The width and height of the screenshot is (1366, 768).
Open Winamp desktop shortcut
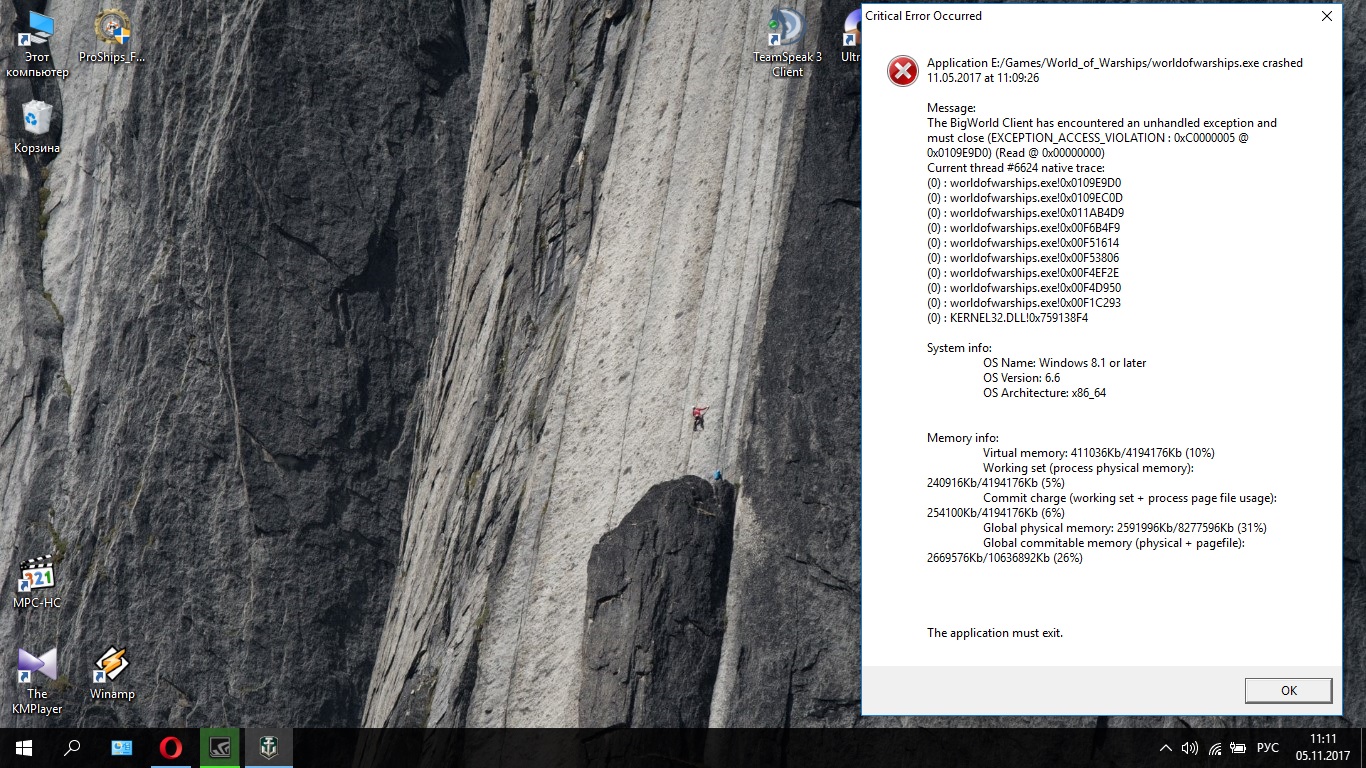112,673
